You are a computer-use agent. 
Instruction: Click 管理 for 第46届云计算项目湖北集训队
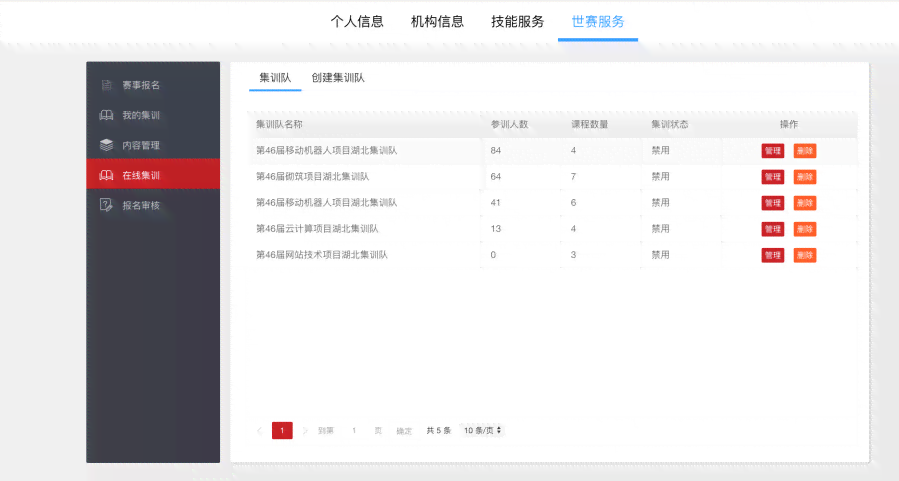tap(772, 229)
